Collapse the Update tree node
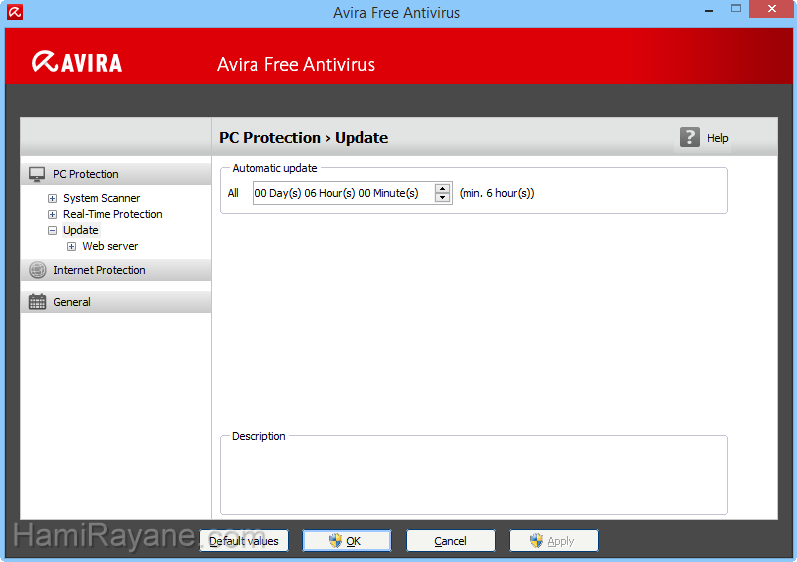 [53, 230]
